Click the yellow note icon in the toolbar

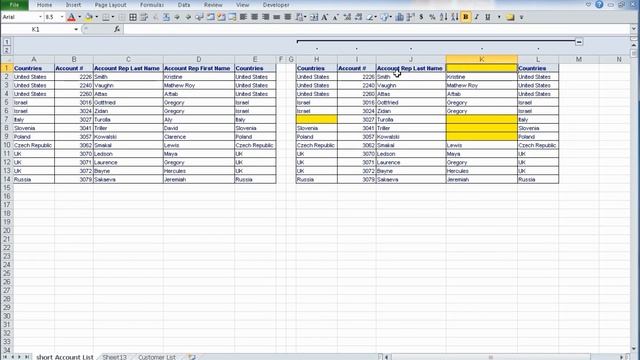pyautogui.click(x=510, y=17)
